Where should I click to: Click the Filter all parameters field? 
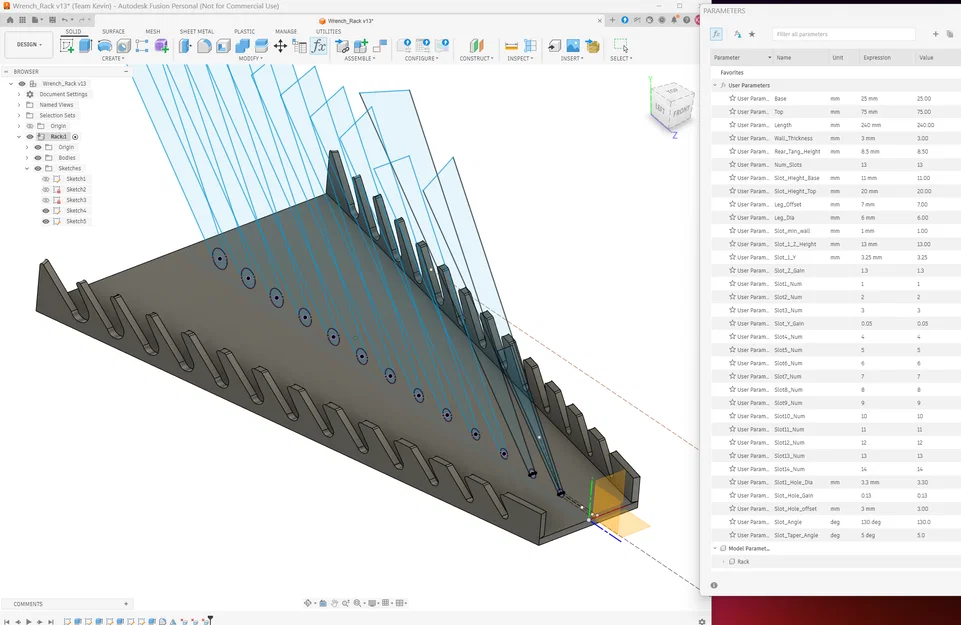coord(843,34)
